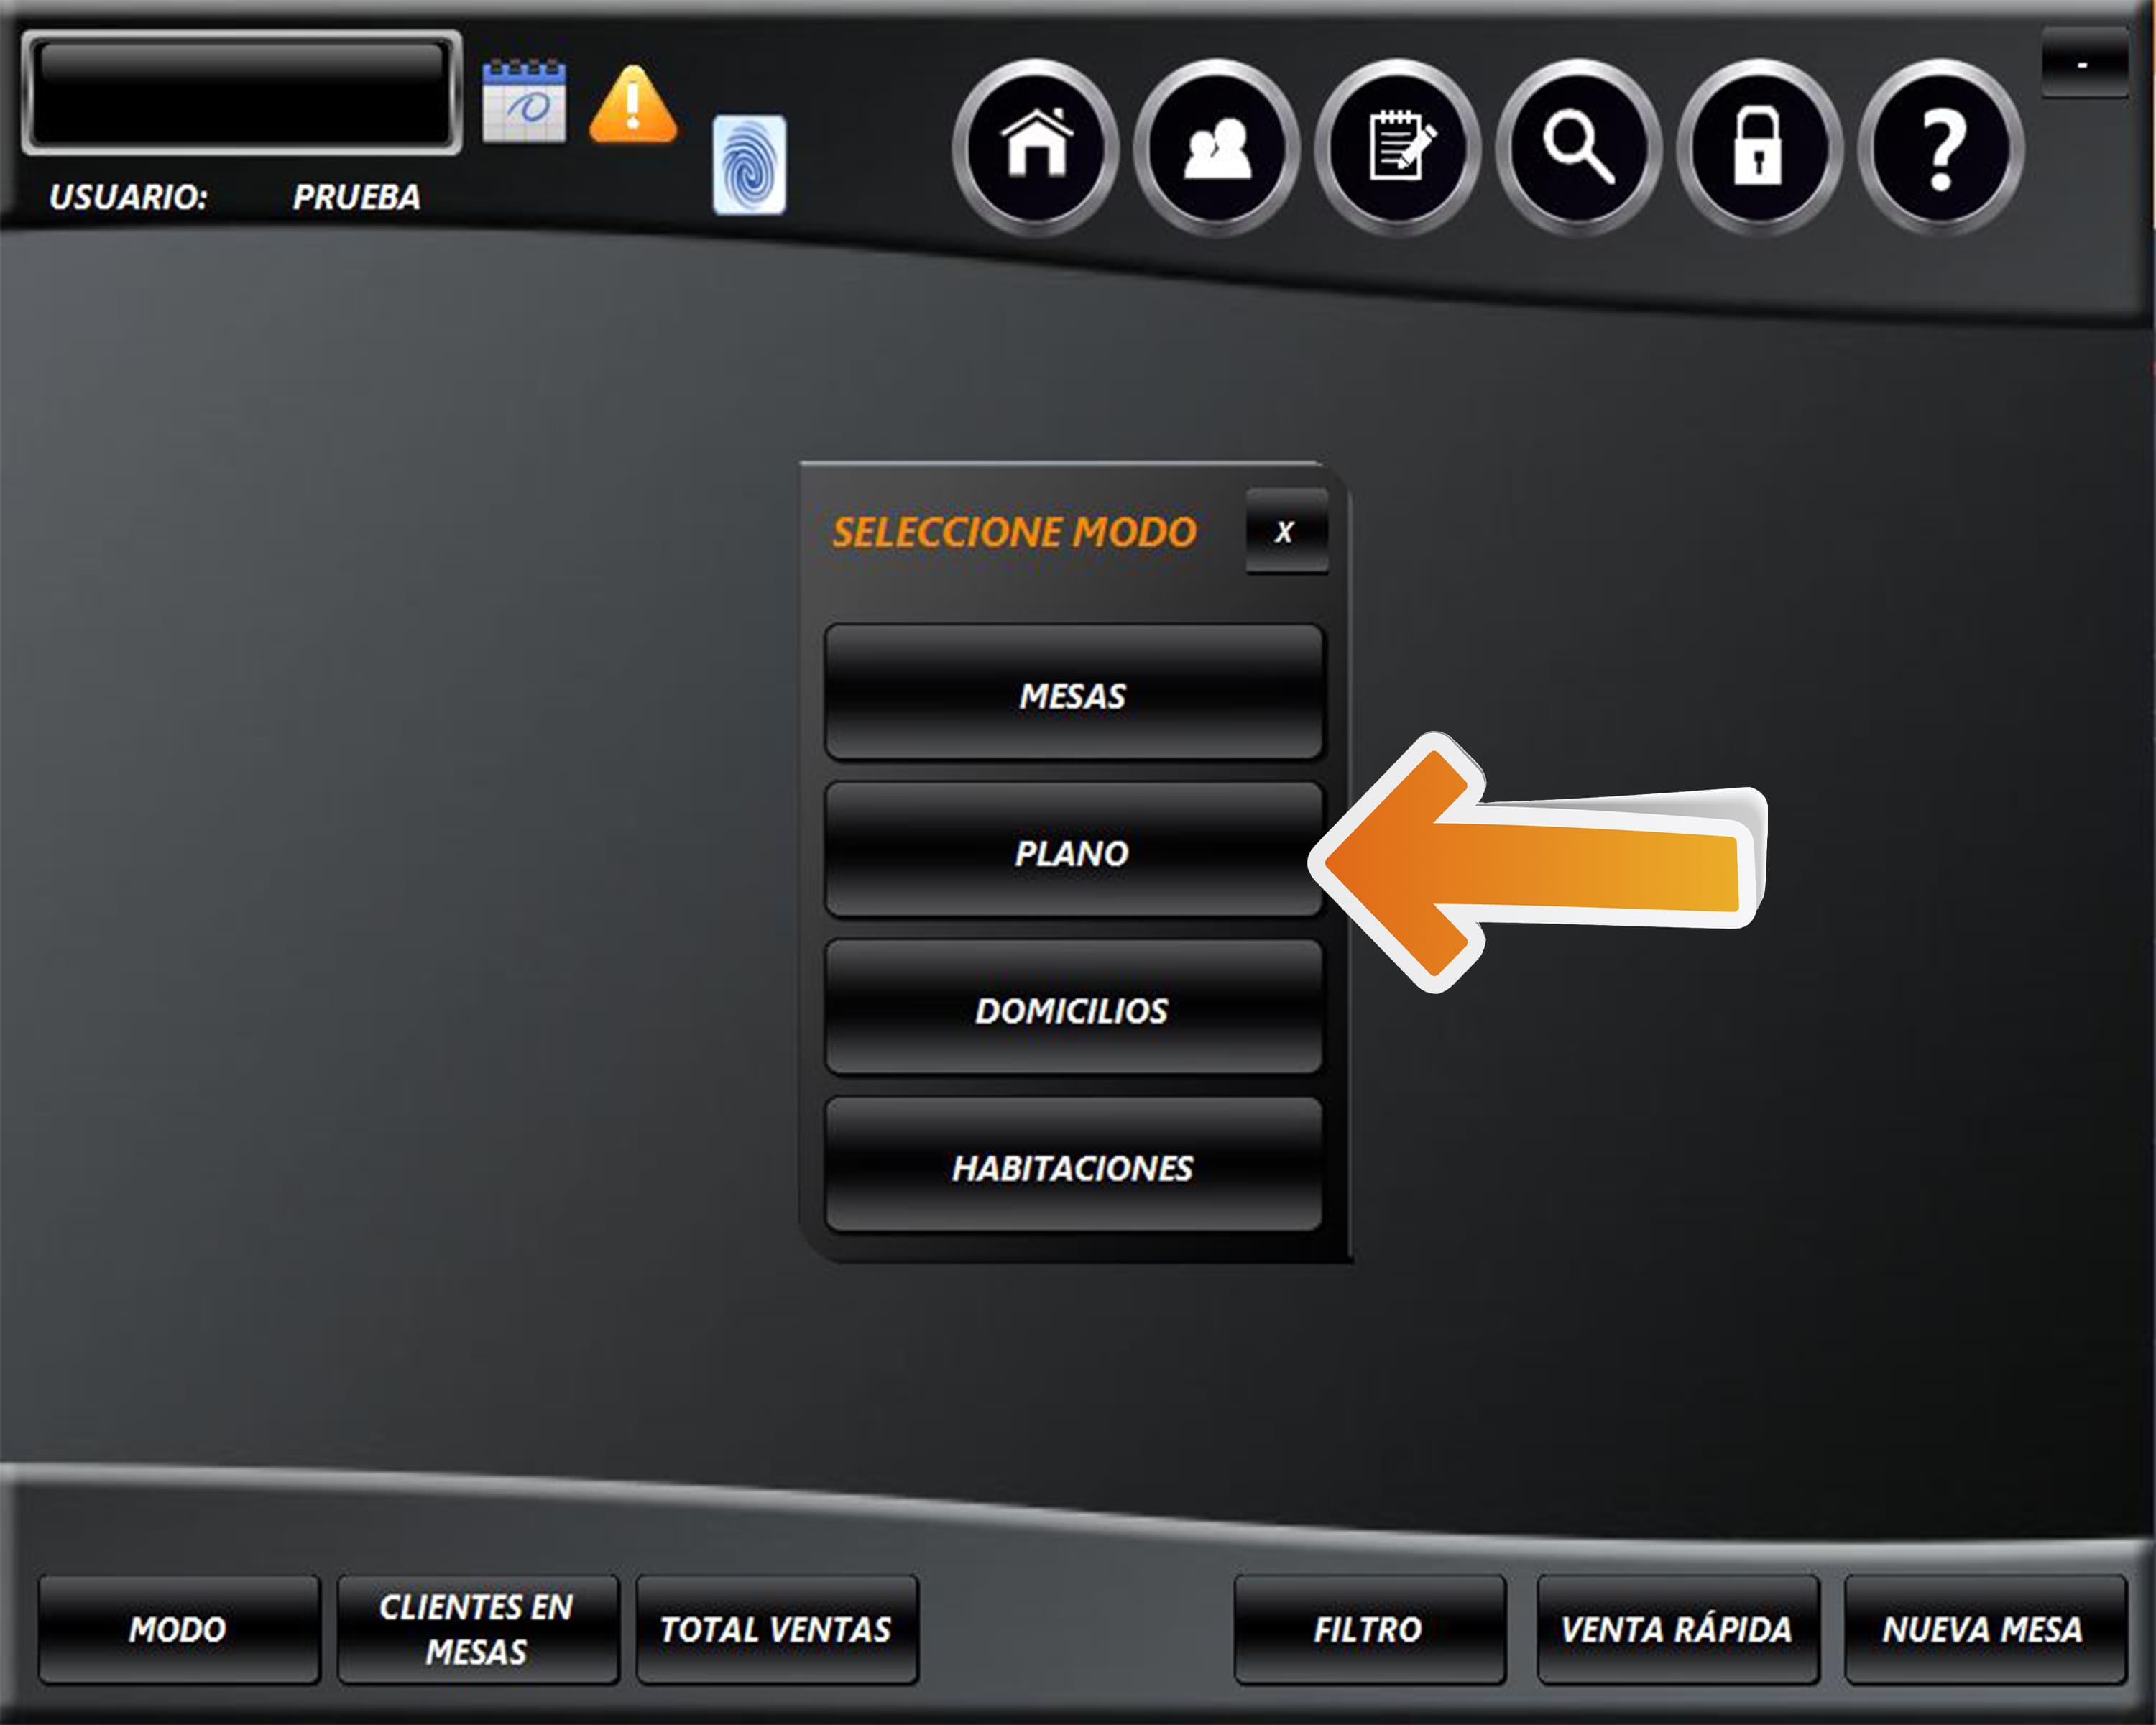This screenshot has width=2156, height=1725.
Task: Click the calendar icon
Action: point(523,101)
